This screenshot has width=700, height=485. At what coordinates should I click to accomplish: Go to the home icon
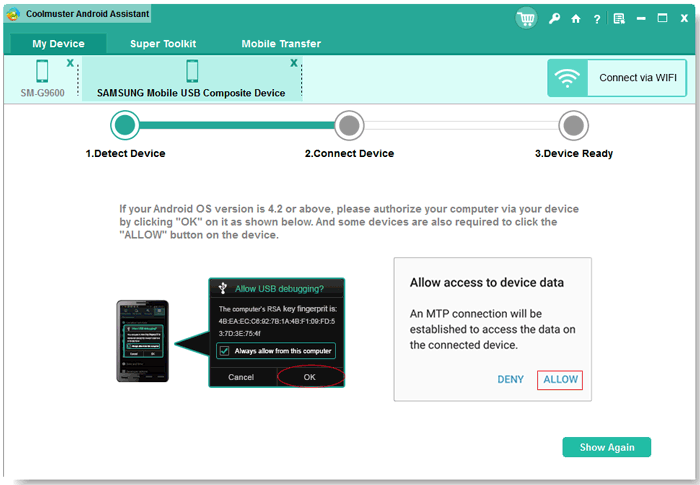[576, 19]
